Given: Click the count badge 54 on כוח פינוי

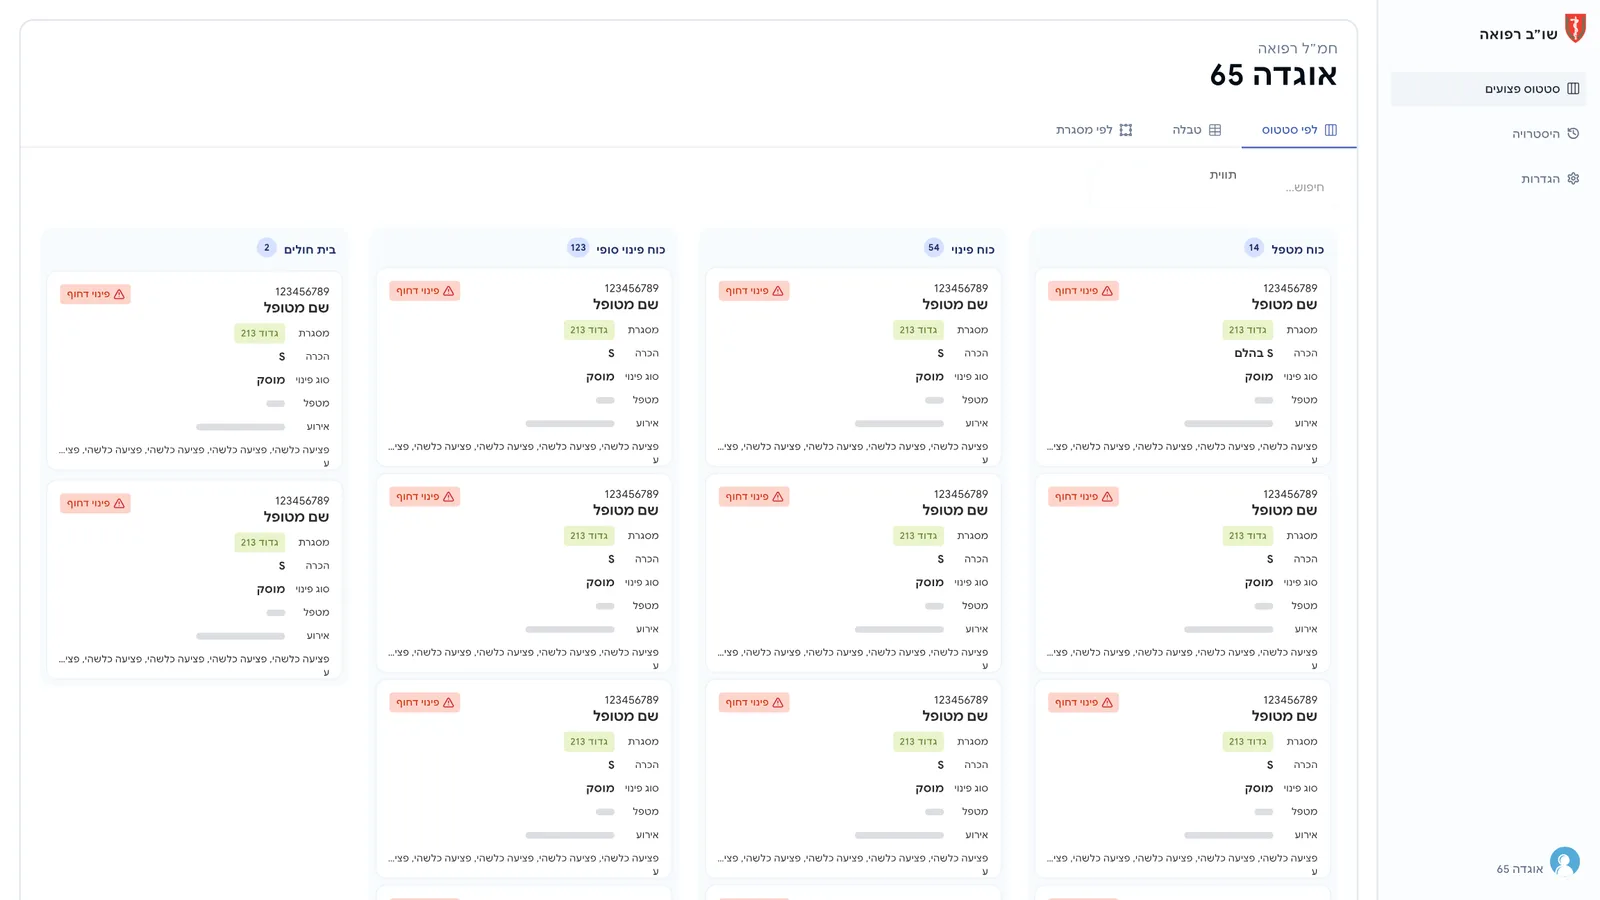Looking at the screenshot, I should (934, 248).
